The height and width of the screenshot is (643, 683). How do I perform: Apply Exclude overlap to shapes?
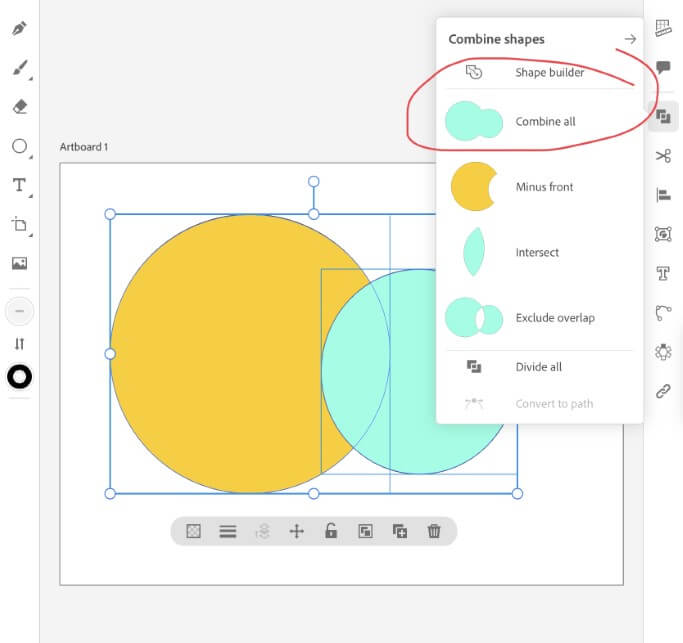[540, 318]
